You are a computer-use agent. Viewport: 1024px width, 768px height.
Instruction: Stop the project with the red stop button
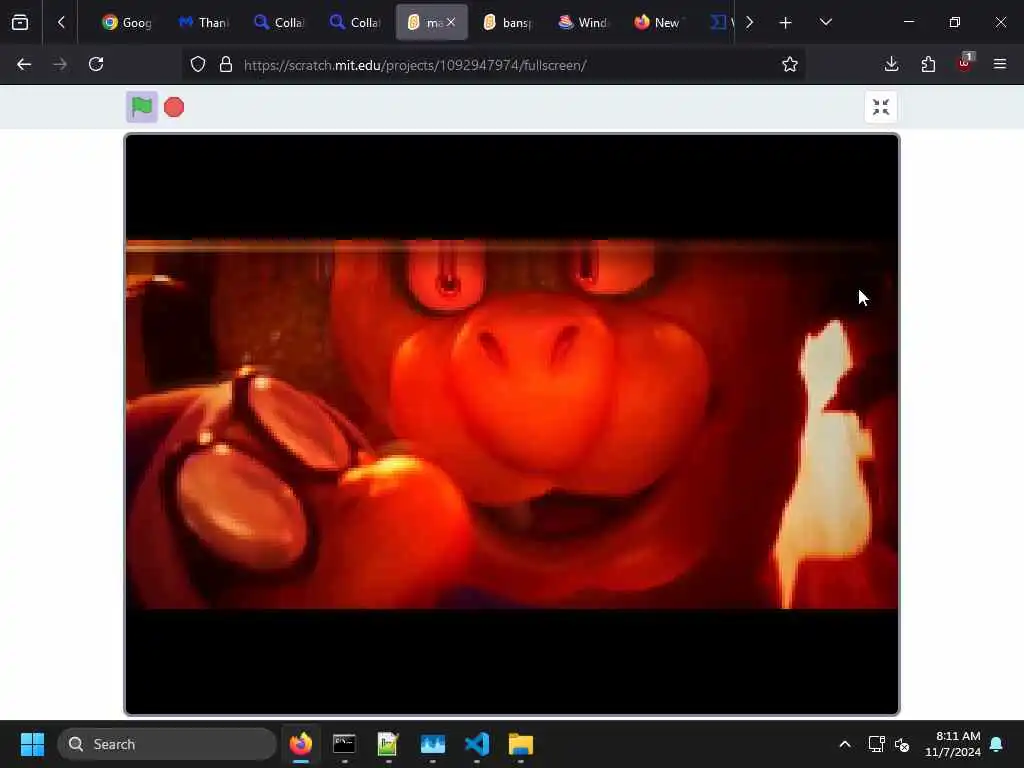click(x=174, y=107)
